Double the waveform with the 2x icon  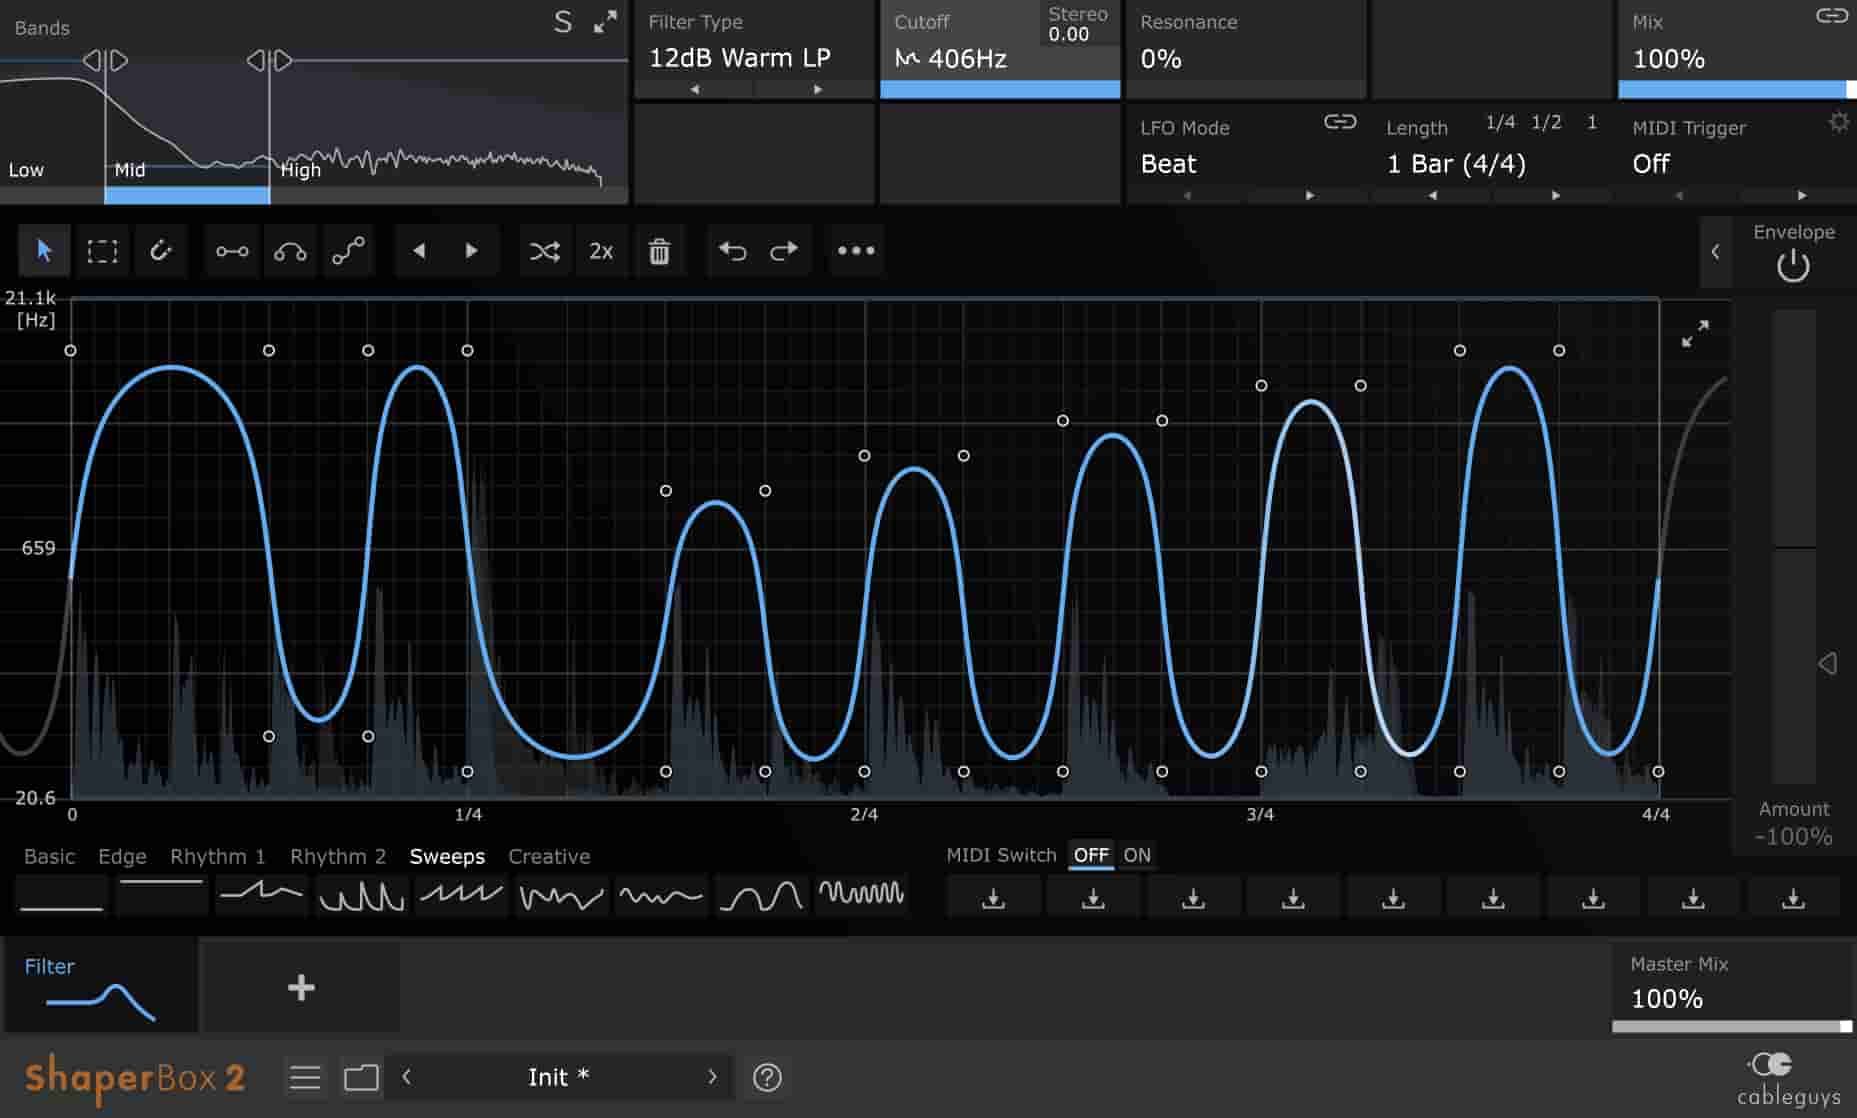tap(601, 251)
